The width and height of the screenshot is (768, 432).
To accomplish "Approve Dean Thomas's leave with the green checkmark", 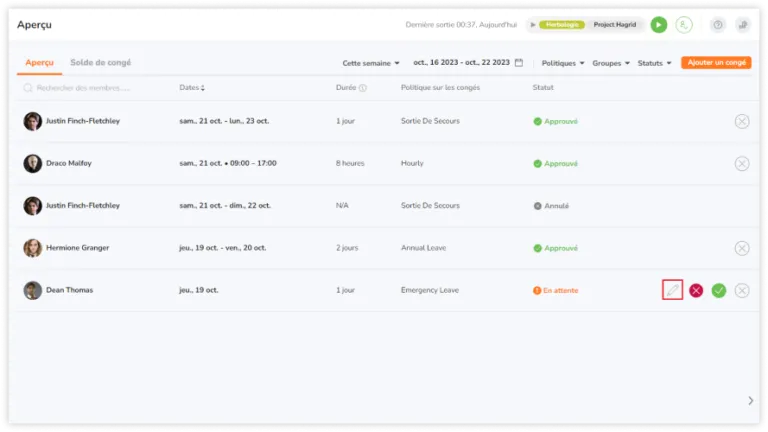I will pyautogui.click(x=719, y=290).
